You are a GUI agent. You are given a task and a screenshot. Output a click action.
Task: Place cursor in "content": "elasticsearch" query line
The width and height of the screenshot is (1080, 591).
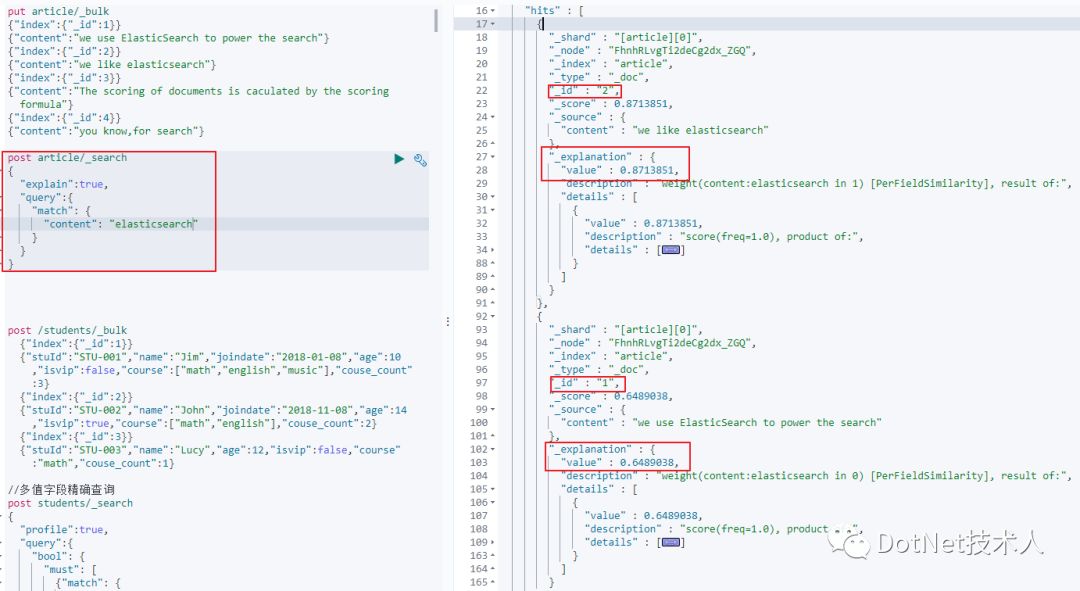[x=120, y=225]
